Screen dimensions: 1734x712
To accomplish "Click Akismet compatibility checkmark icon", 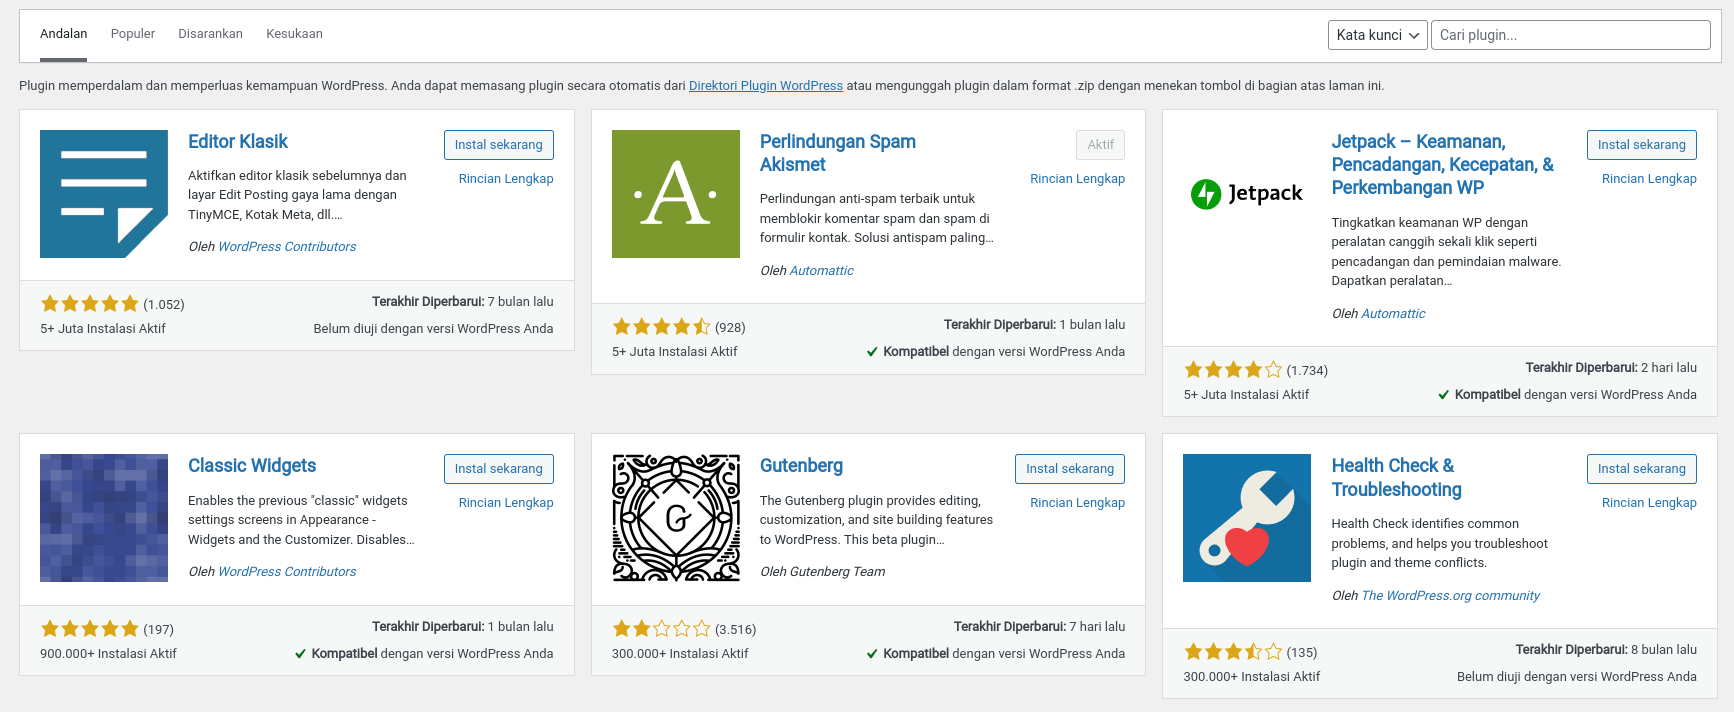I will click(x=872, y=352).
